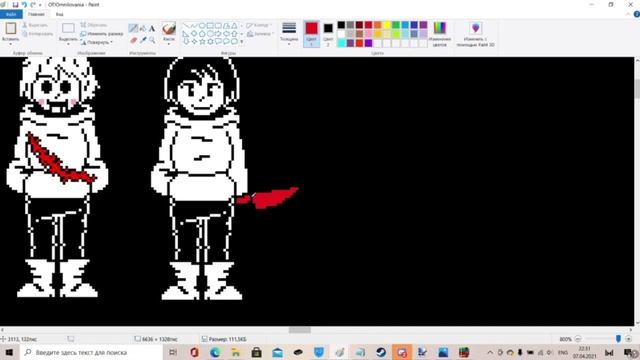Screen dimensions: 640x360
Task: Open the Rotate (Повернуть) dropdown
Action: click(96, 42)
